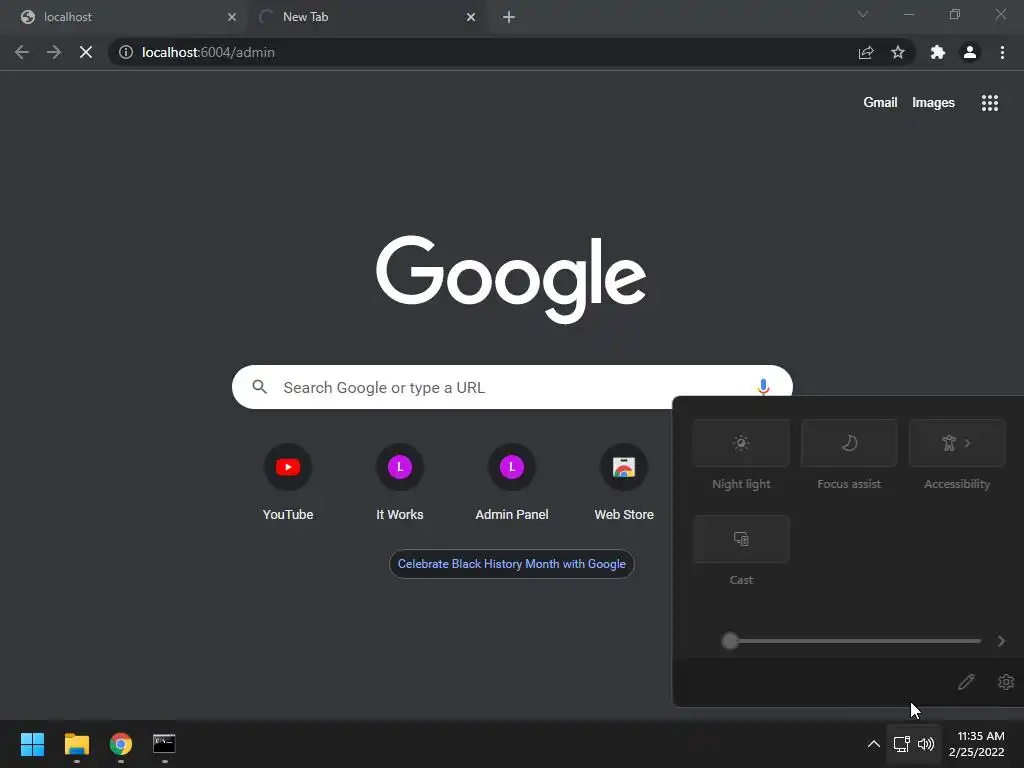
Task: Close the New Tab tab
Action: [x=471, y=17]
